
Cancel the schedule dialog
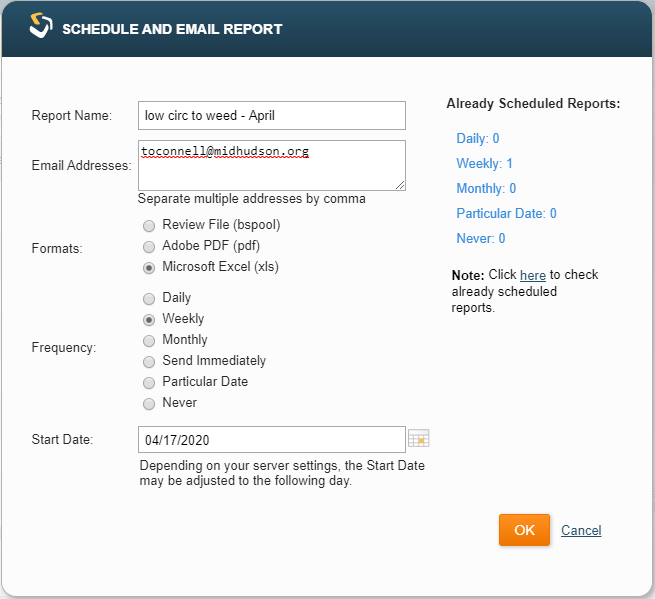coord(581,530)
